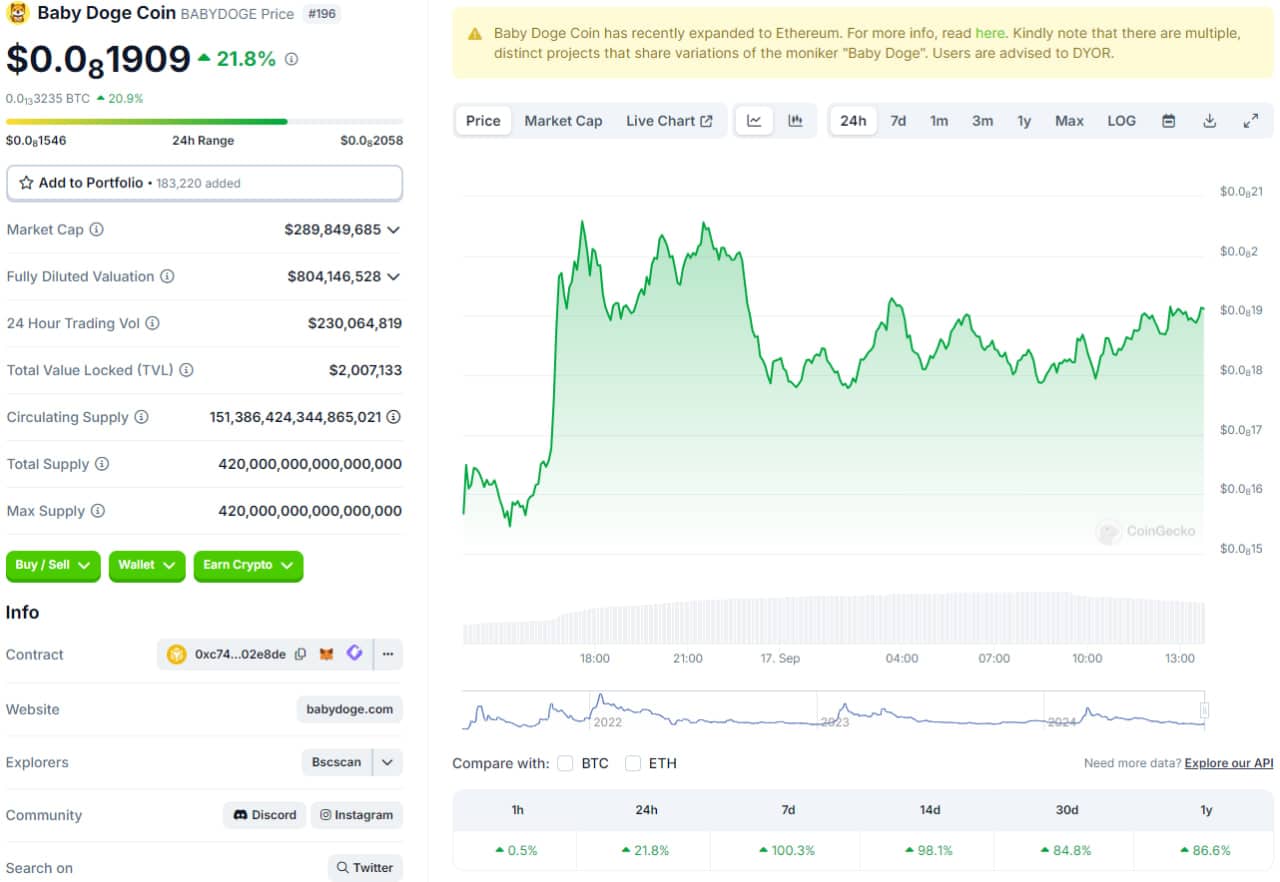Click the purple wallet icon in Contract row
The height and width of the screenshot is (882, 1280).
point(354,653)
